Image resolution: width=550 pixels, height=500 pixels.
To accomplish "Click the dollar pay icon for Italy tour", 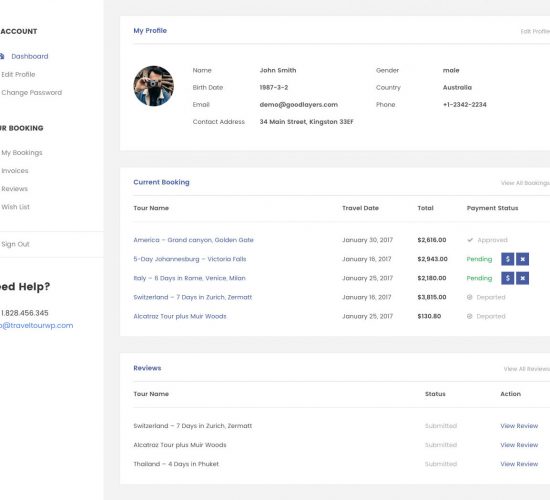I will tap(508, 278).
